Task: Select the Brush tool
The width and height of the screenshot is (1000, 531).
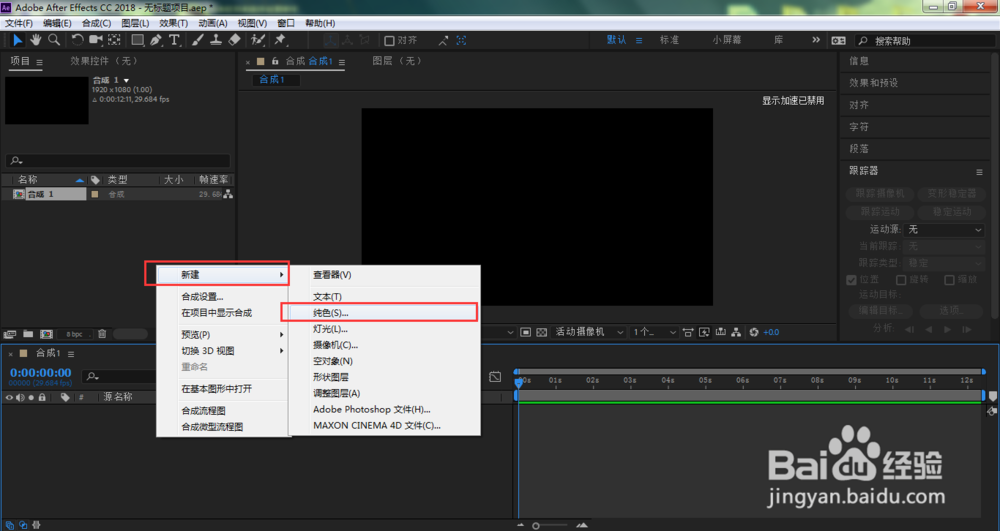Action: click(198, 40)
